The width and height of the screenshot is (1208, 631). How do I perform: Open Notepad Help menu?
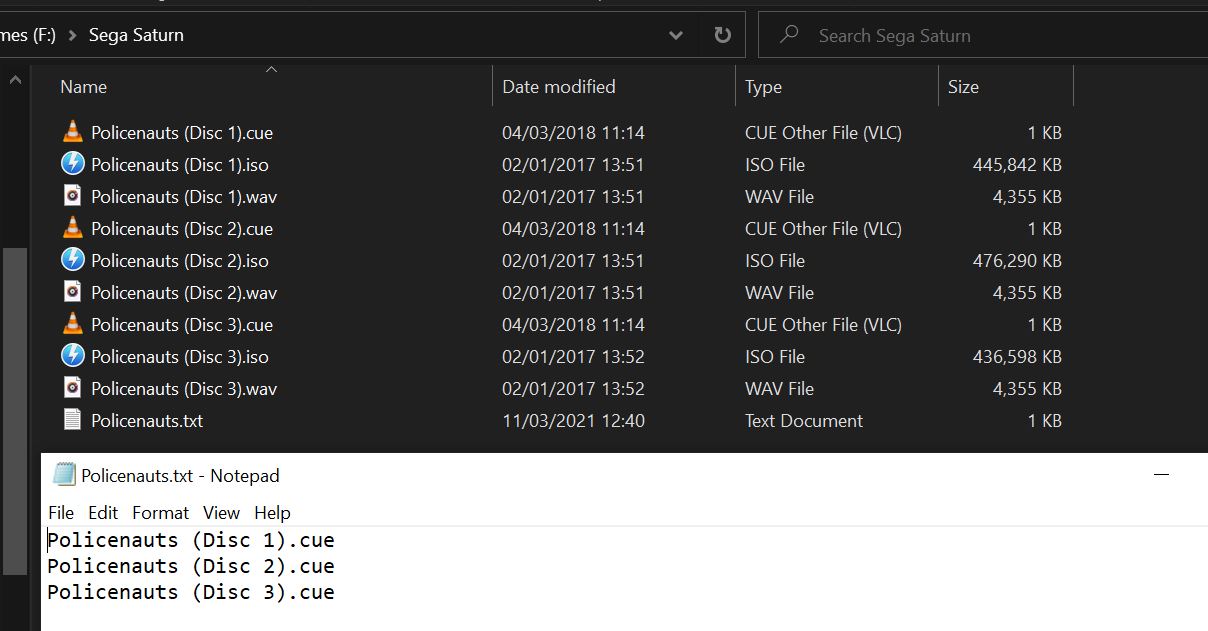(272, 512)
